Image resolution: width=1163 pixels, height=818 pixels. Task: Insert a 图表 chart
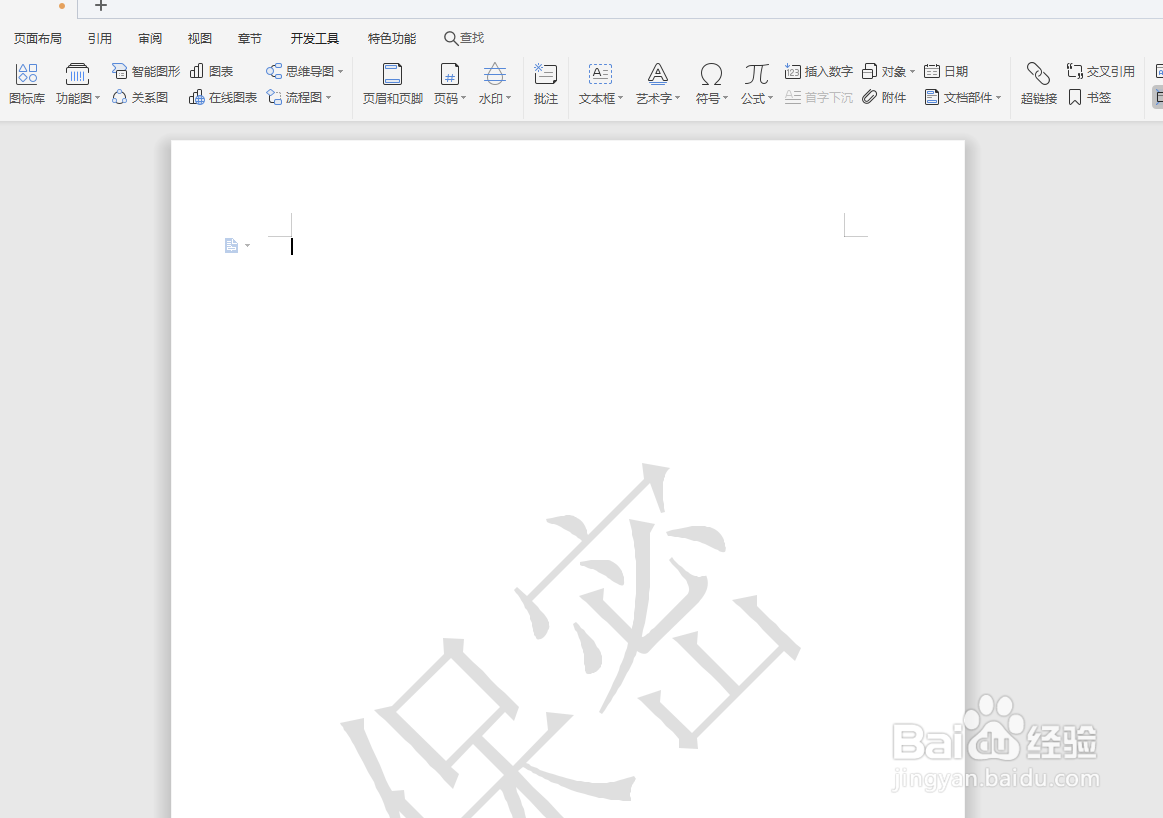(x=211, y=71)
